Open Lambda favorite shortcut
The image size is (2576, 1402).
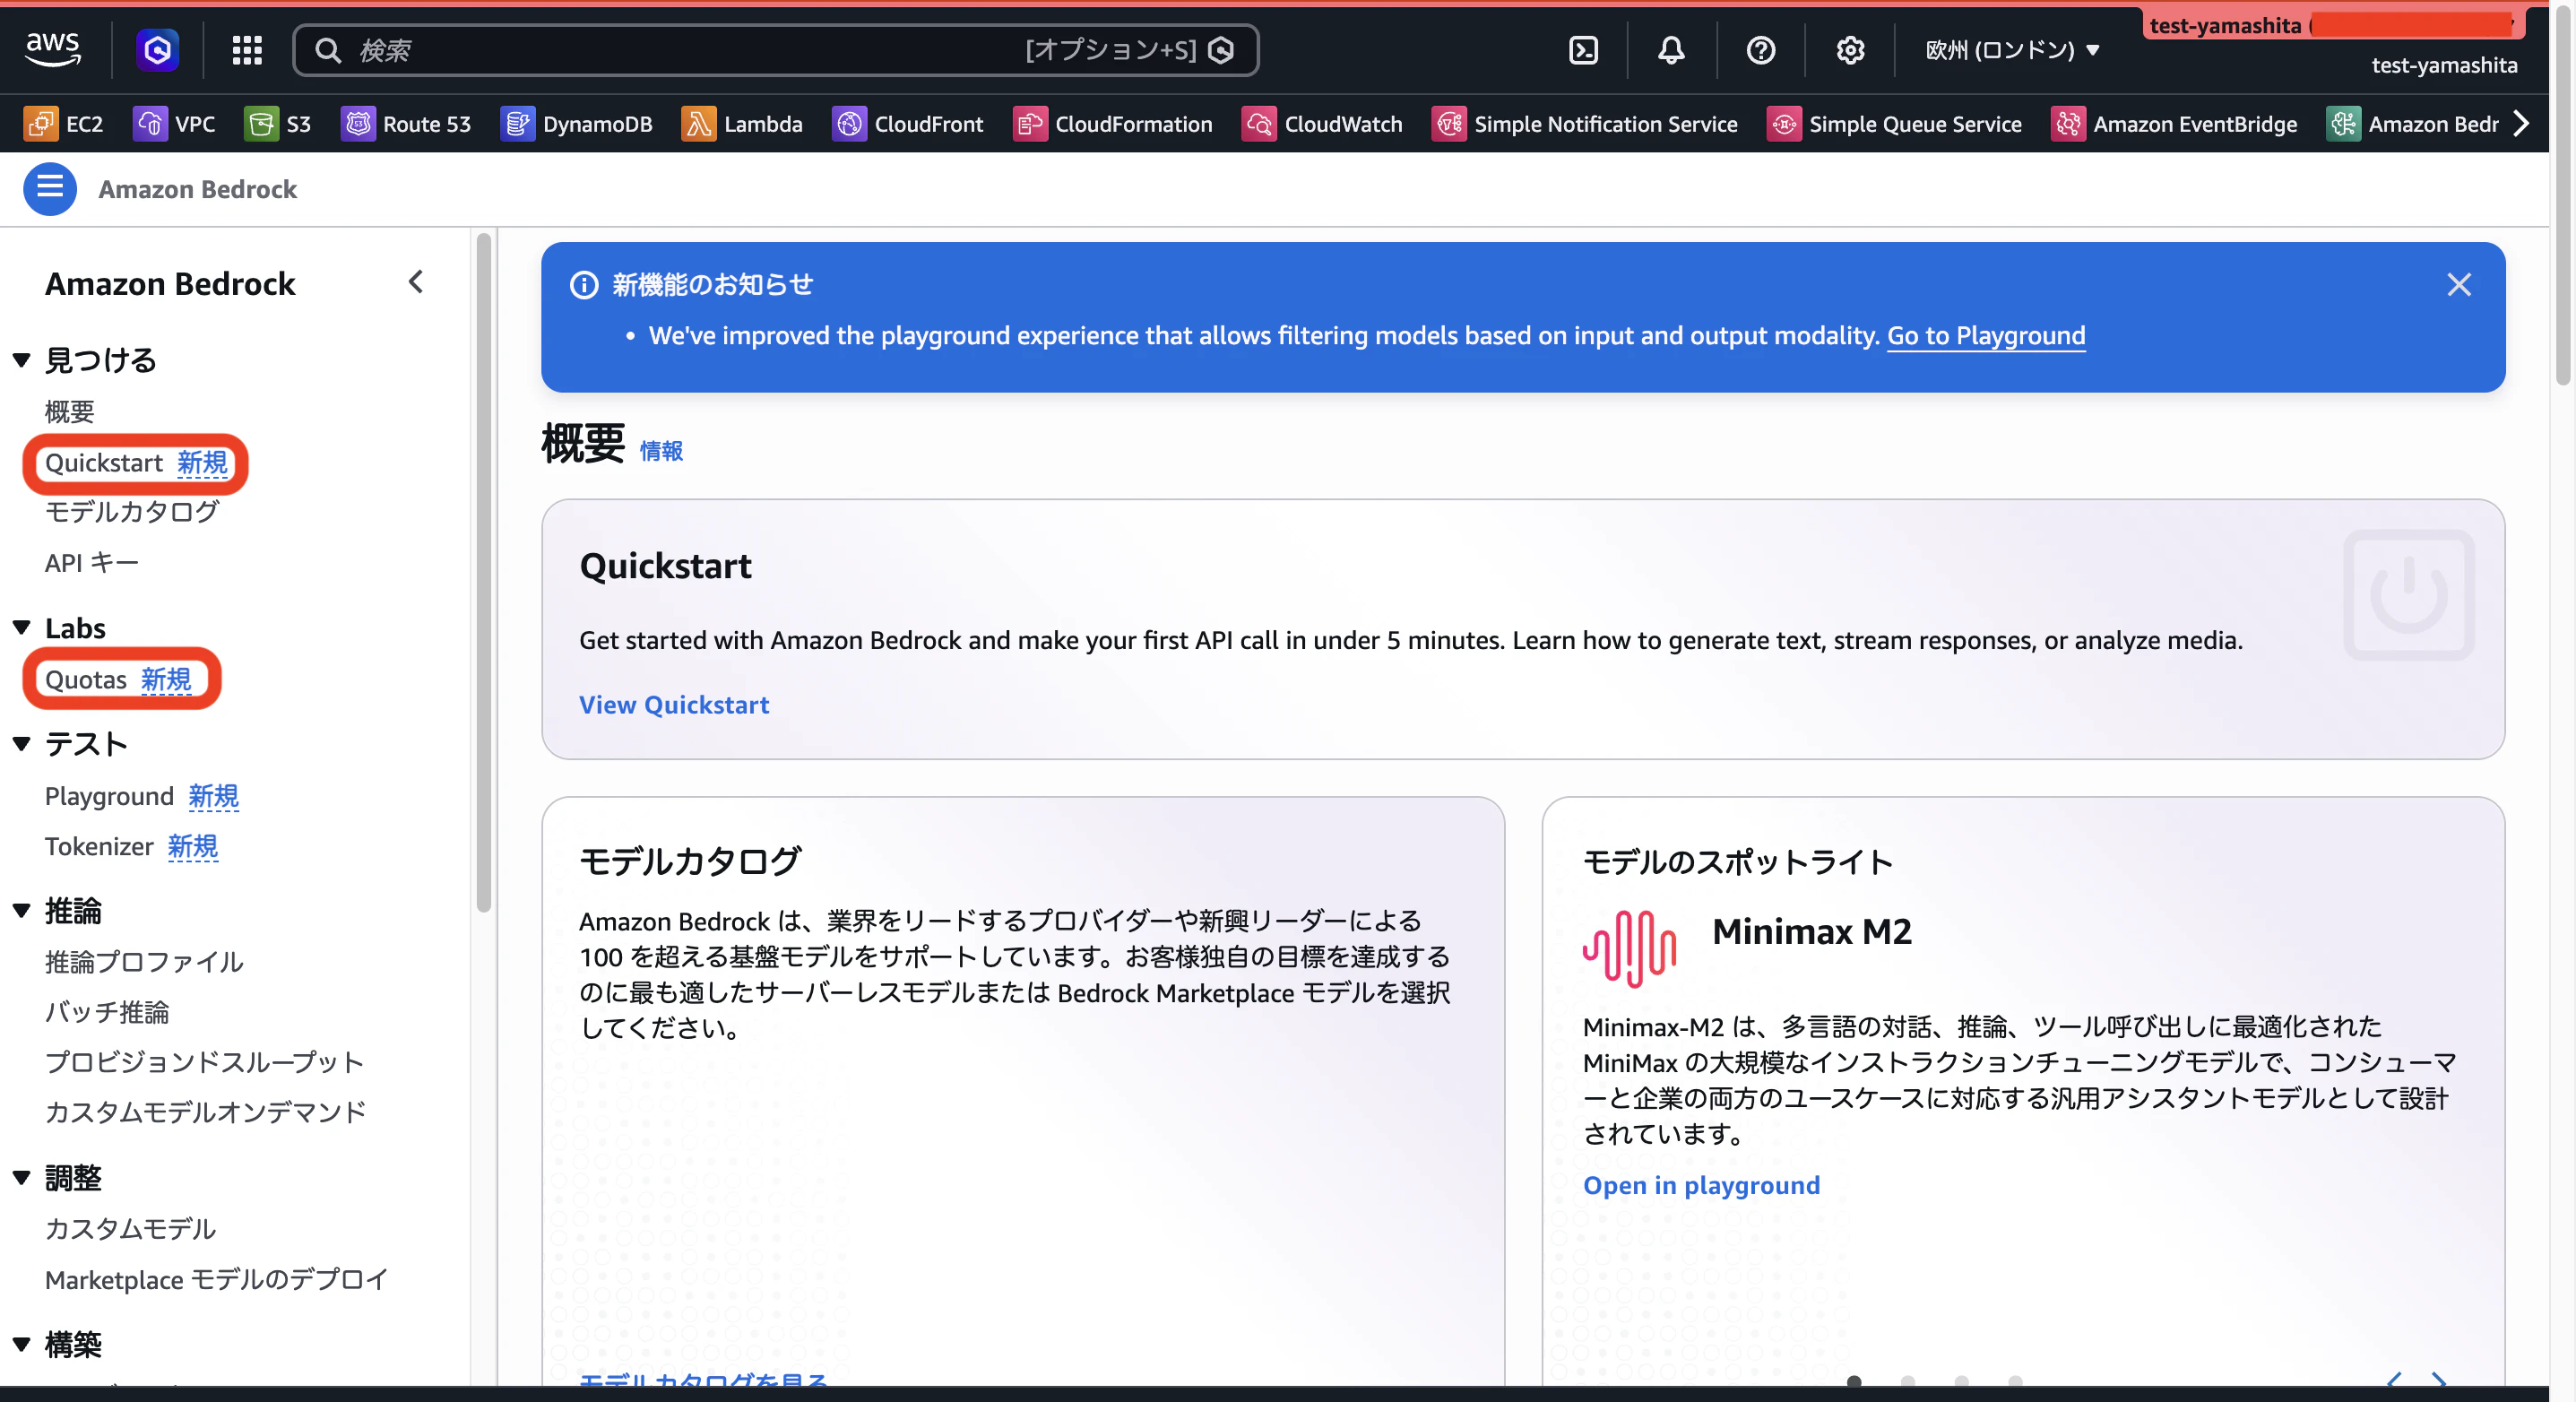point(742,124)
